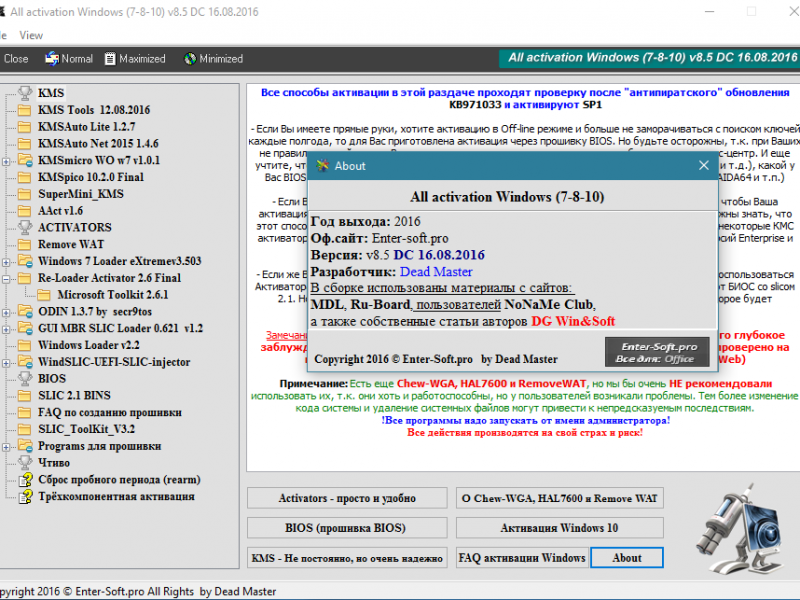Select the 'Windows 7 Loader eXtremev3.503' tree item
The image size is (800, 600).
click(x=120, y=261)
